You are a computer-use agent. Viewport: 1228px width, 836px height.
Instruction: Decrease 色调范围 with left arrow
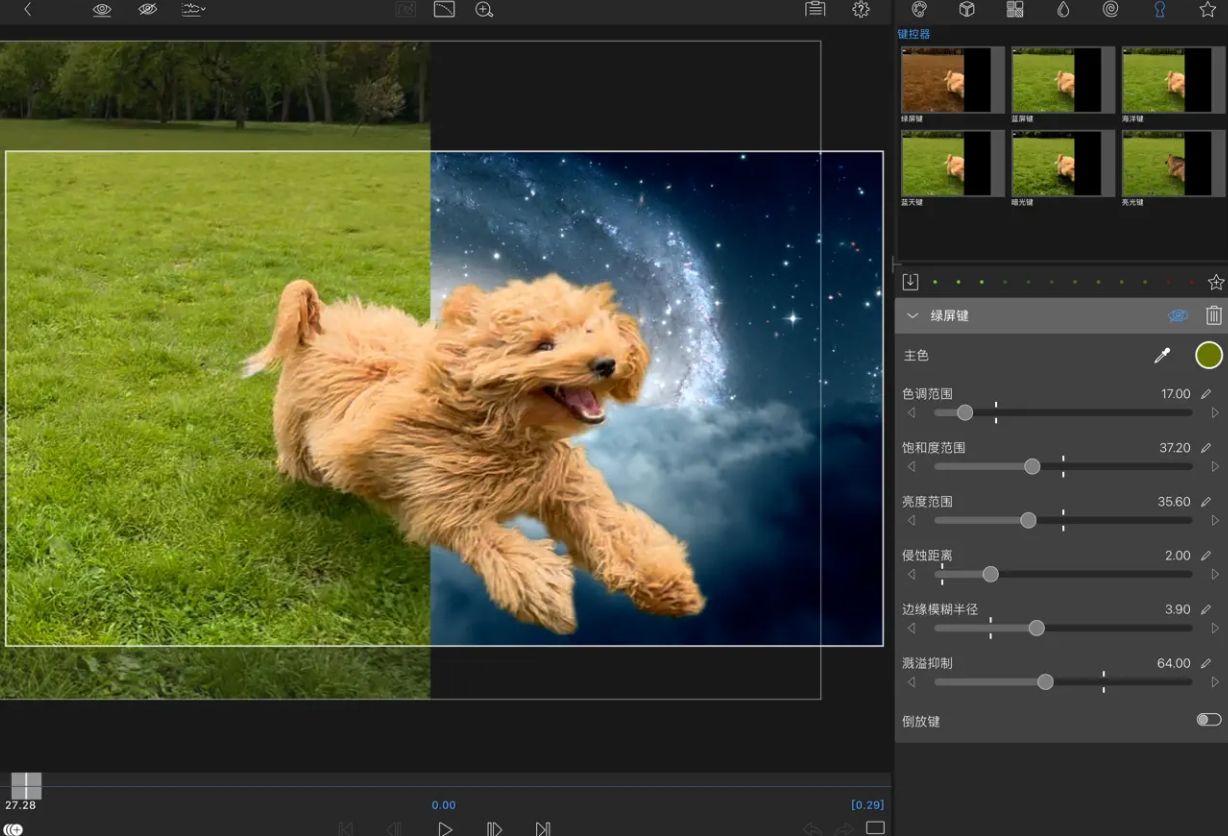click(x=911, y=412)
